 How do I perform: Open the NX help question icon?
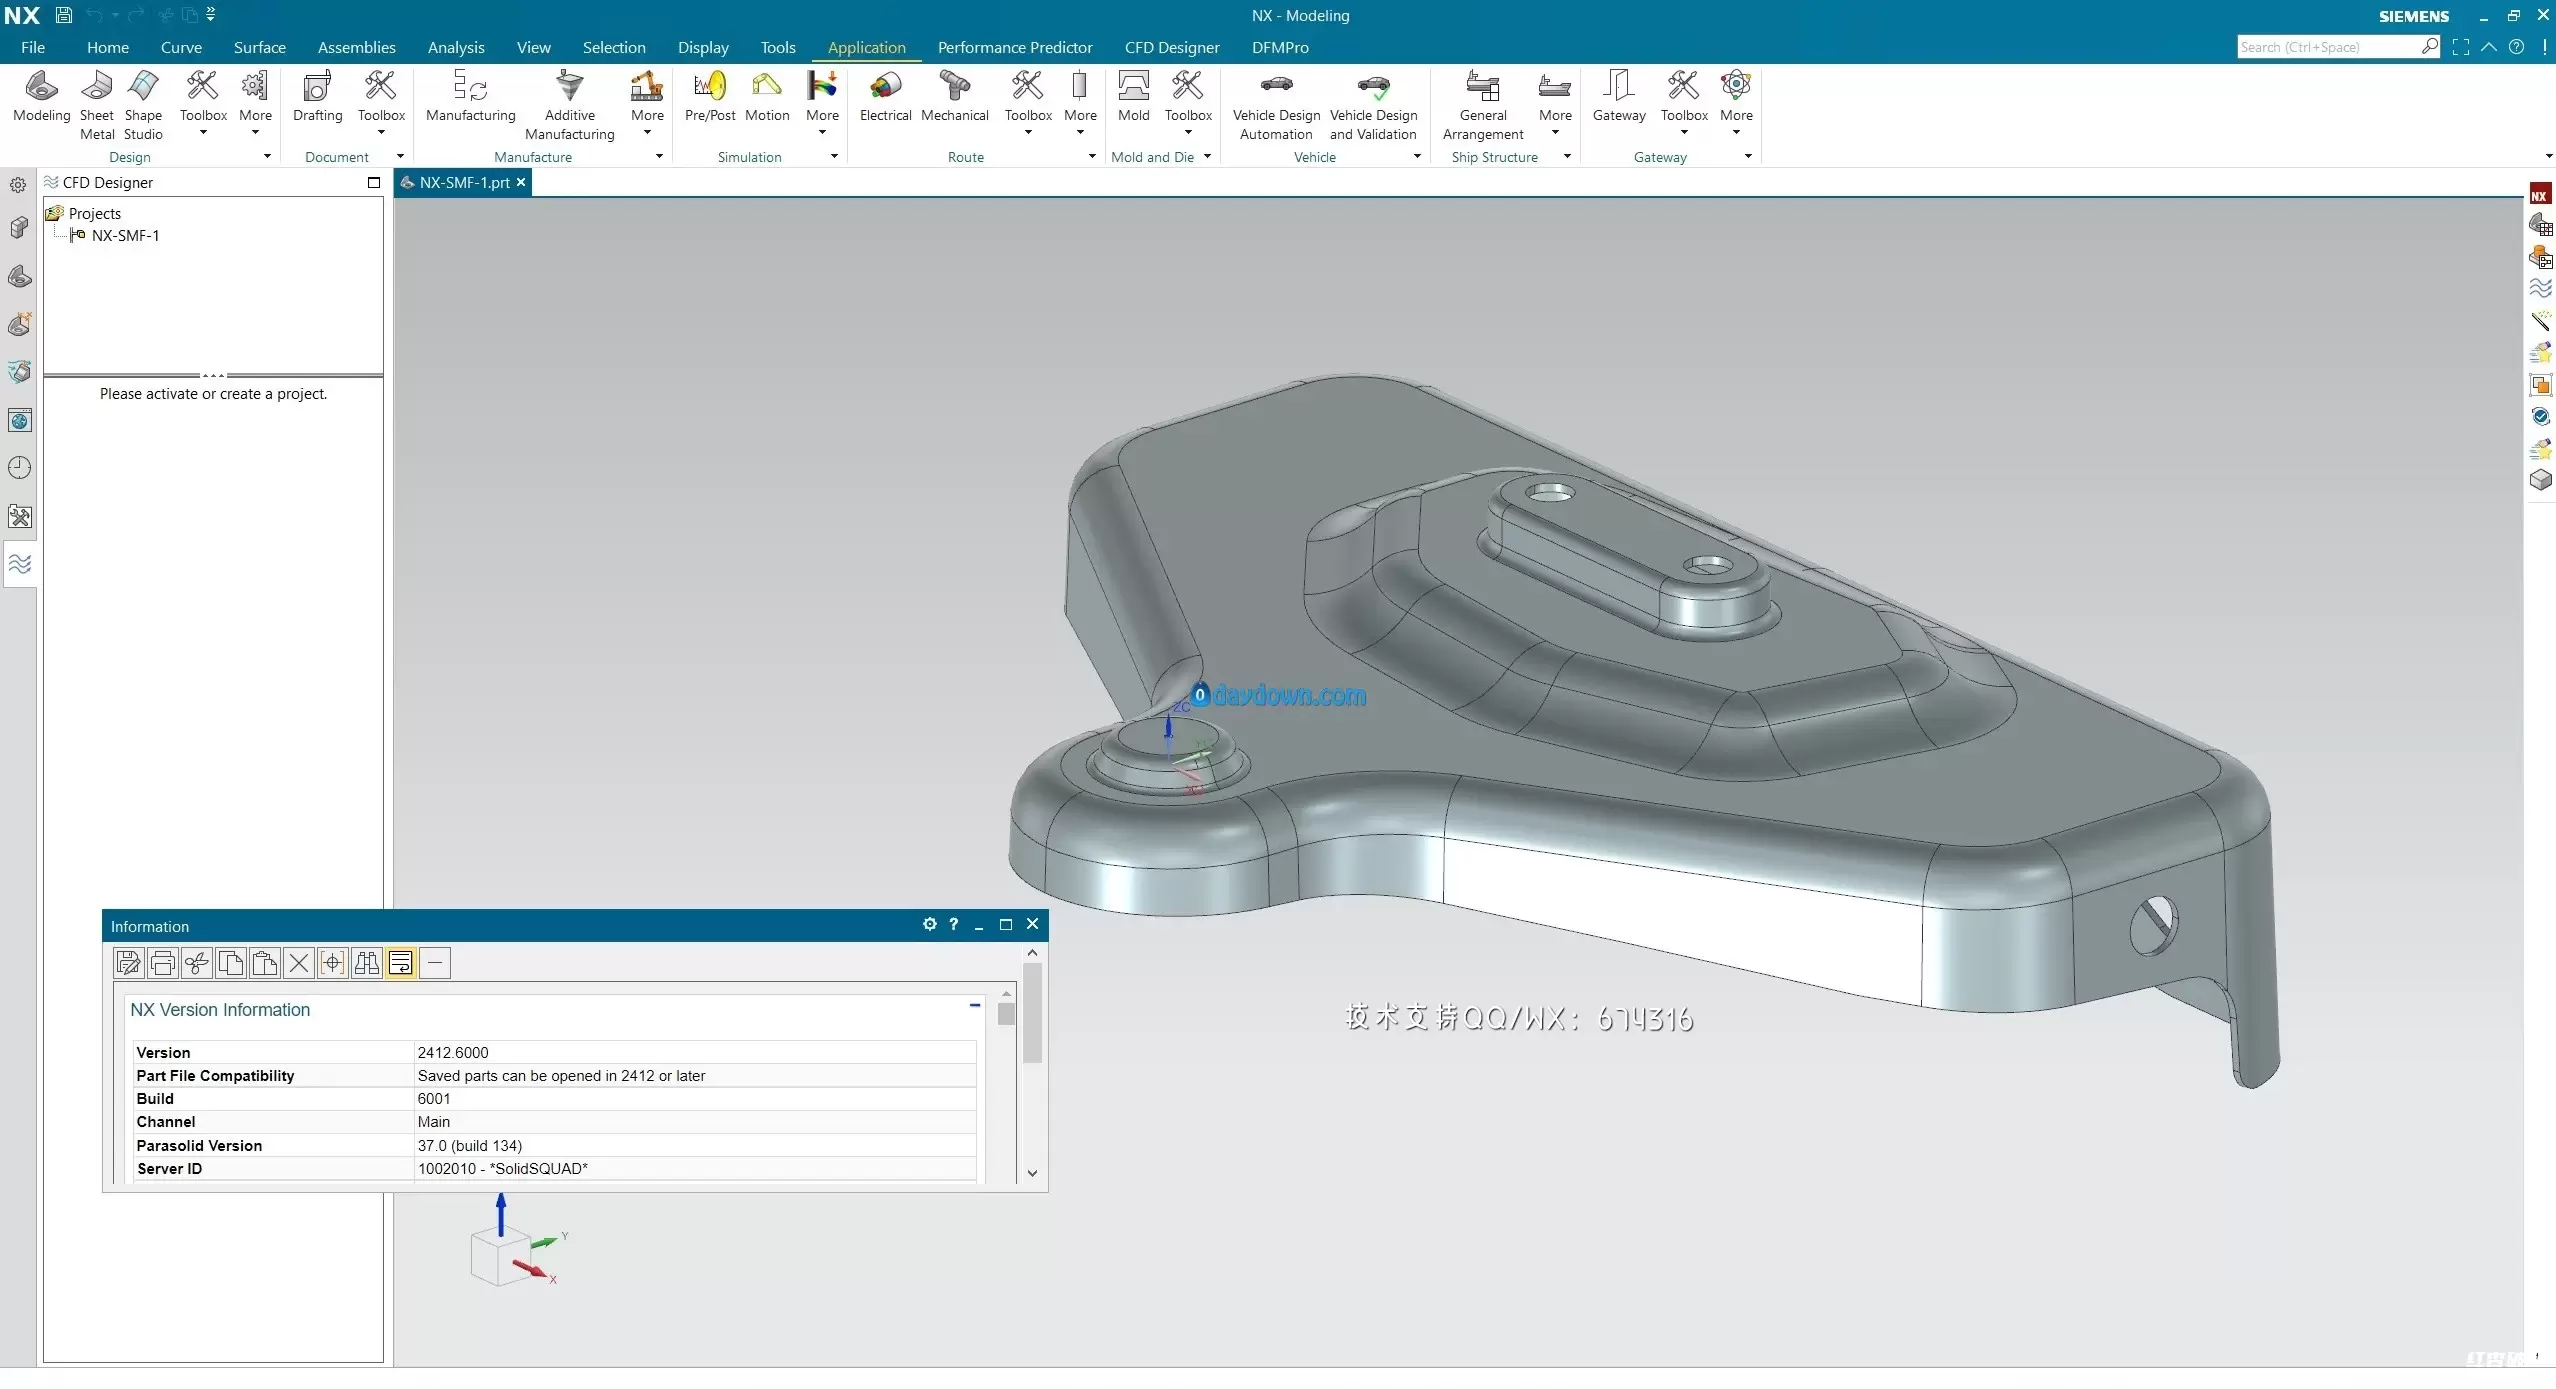2517,47
